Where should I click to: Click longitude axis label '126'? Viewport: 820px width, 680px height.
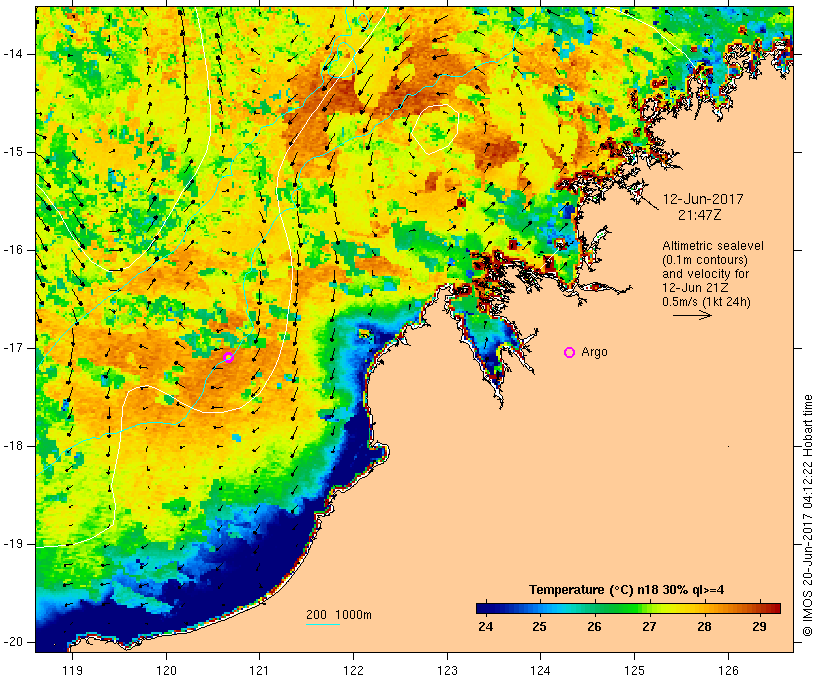(728, 670)
